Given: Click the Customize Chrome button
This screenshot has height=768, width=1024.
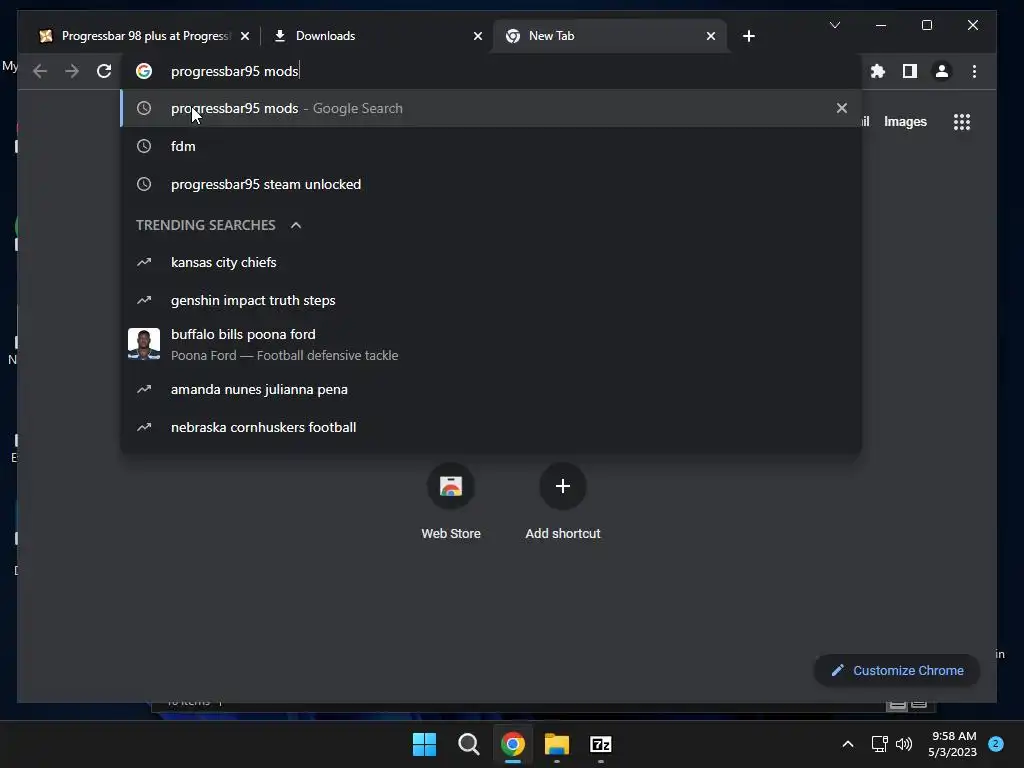Looking at the screenshot, I should (897, 671).
